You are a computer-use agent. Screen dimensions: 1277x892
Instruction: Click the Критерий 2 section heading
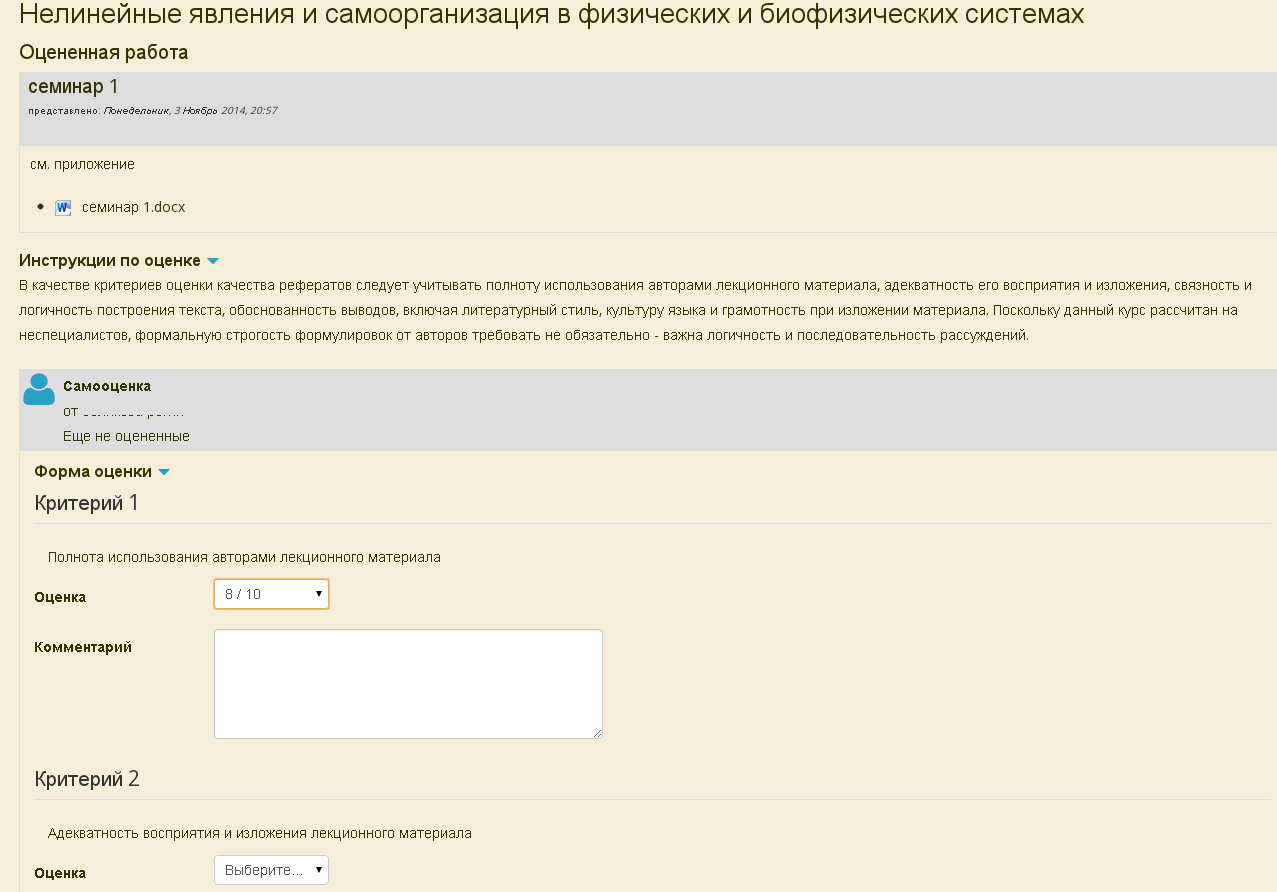click(x=87, y=779)
